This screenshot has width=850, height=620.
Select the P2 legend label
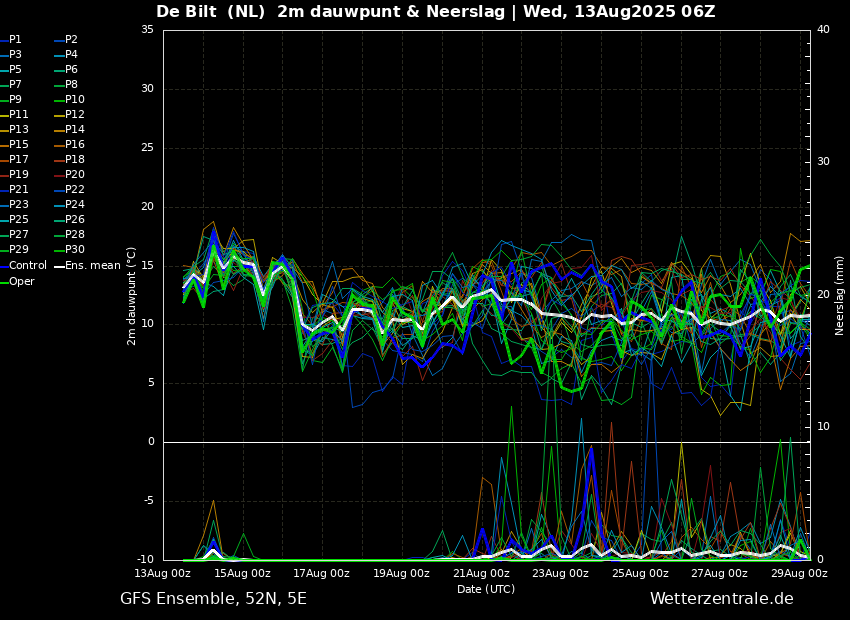click(71, 40)
